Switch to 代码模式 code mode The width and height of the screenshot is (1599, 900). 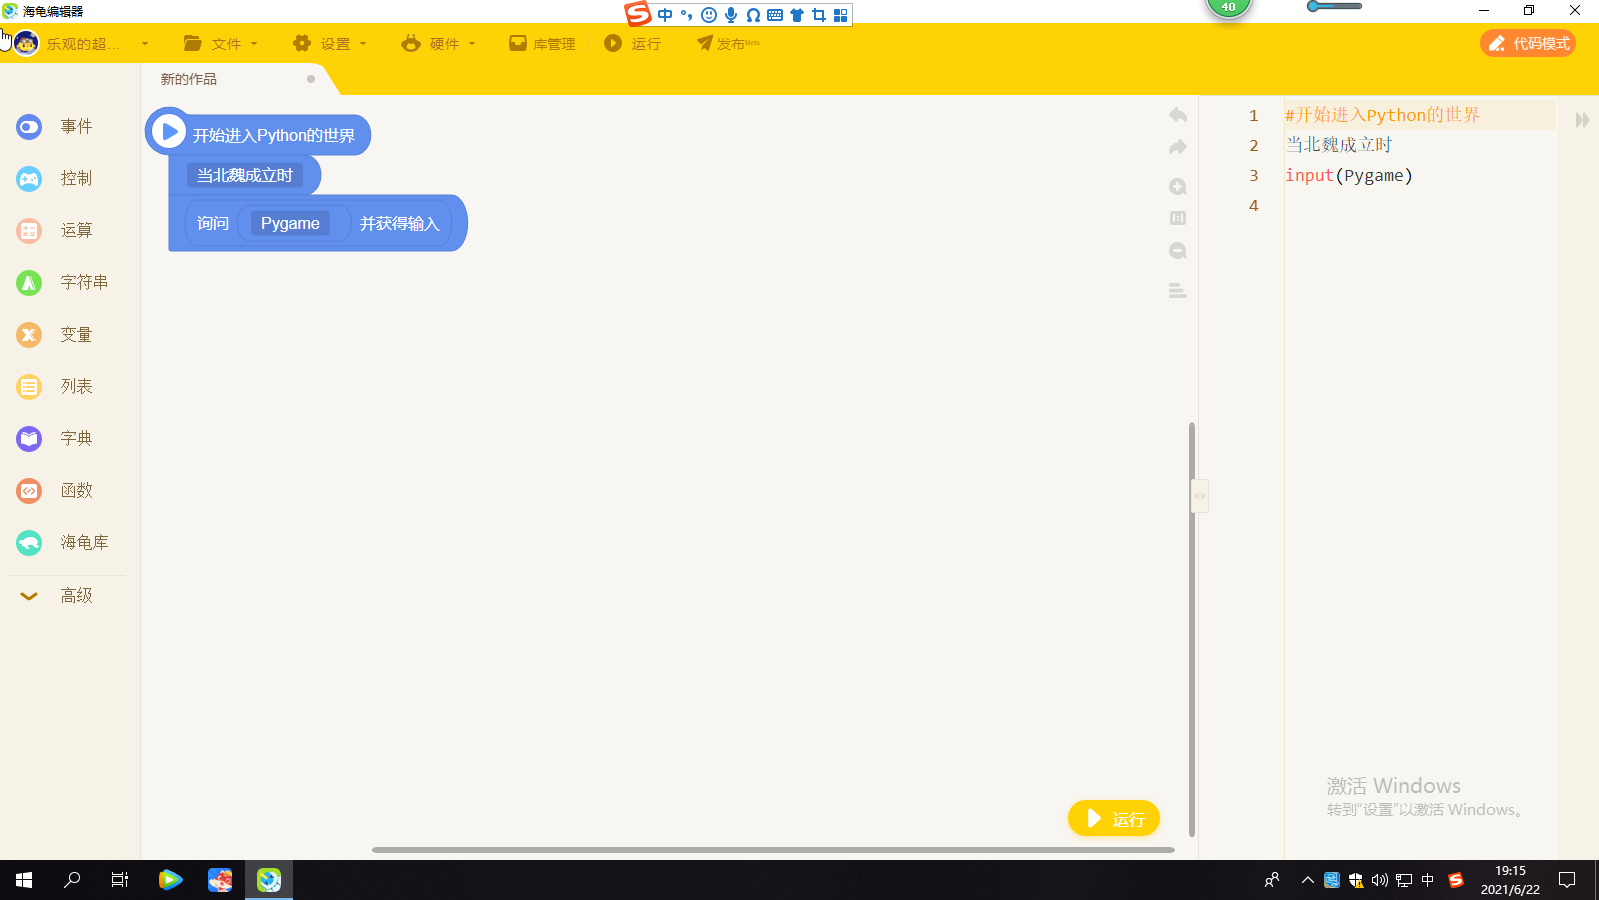point(1528,43)
